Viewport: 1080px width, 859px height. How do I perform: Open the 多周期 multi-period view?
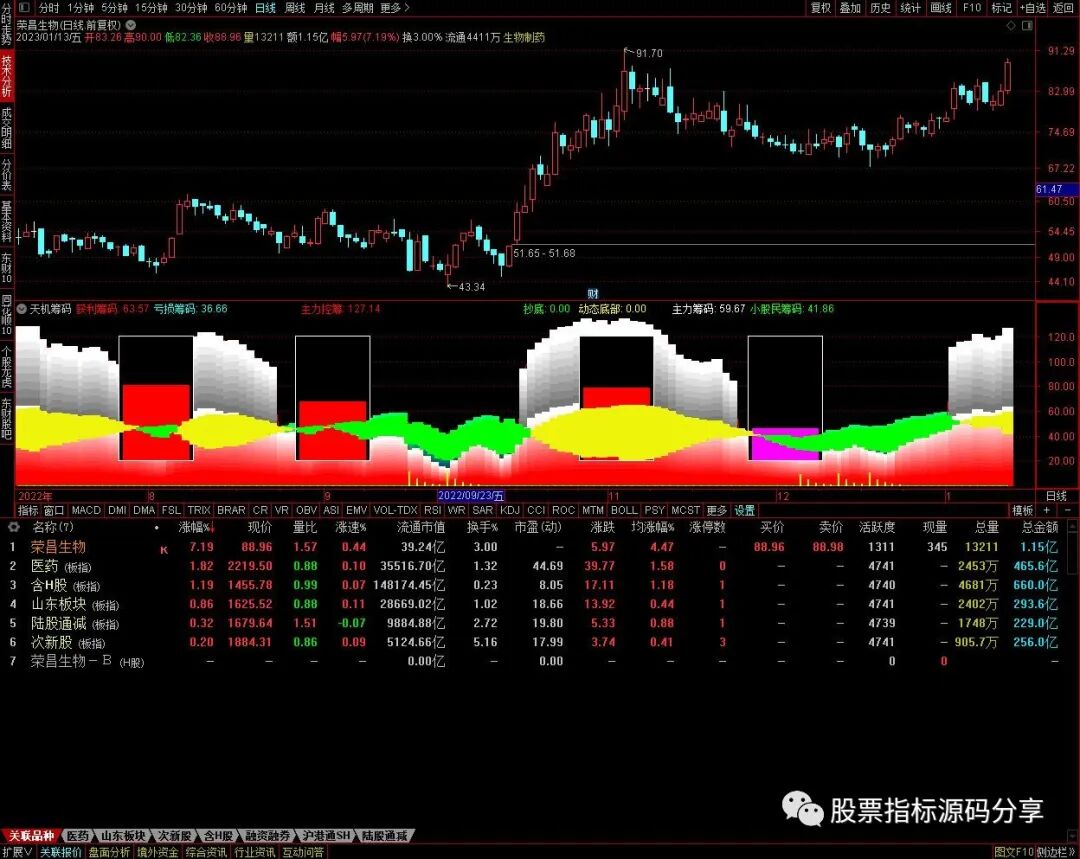coord(357,8)
